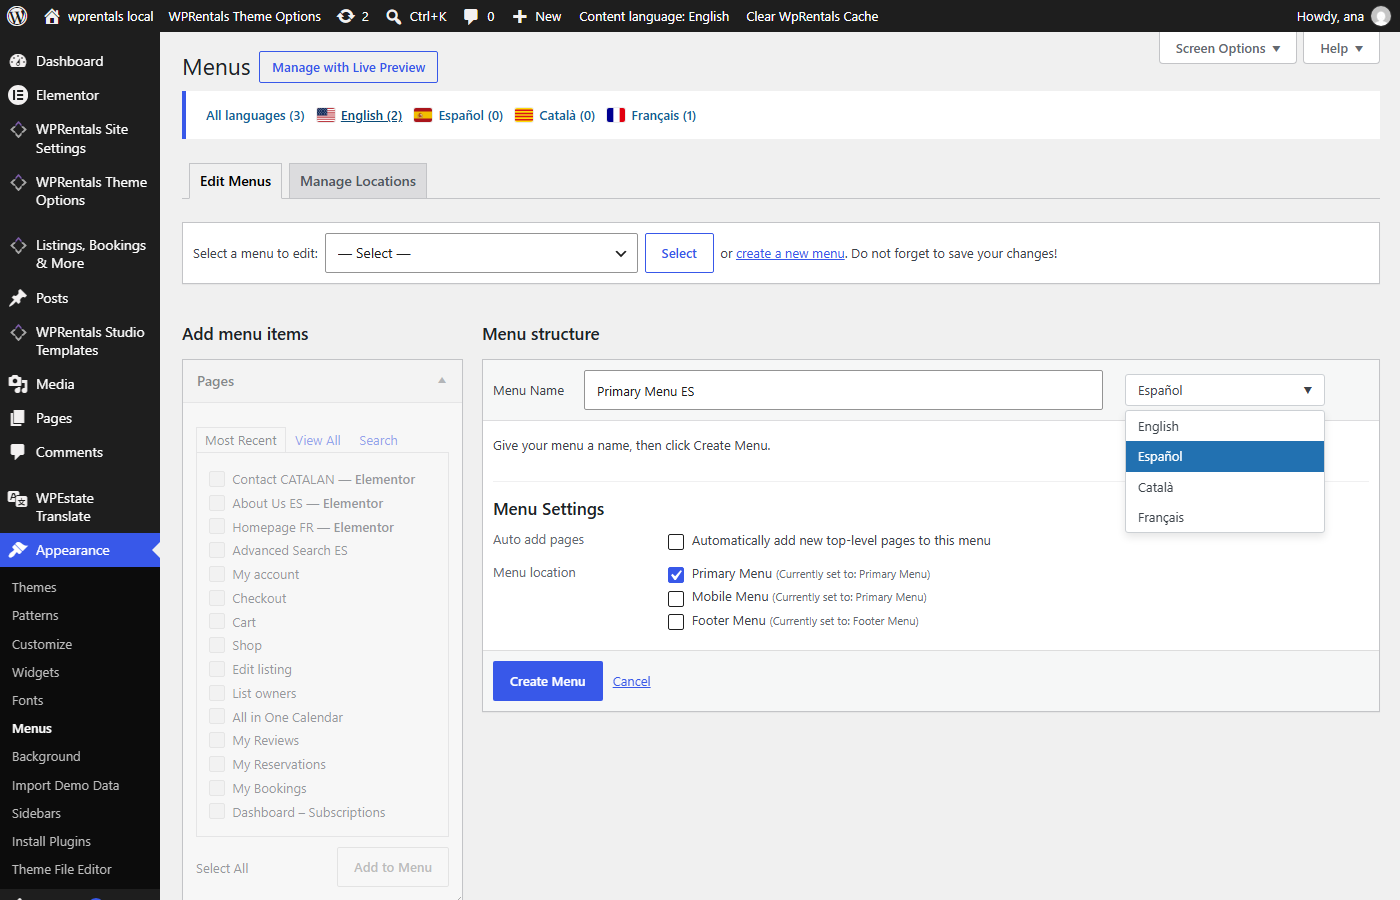
Task: Switch to the View All pages tab
Action: point(318,440)
